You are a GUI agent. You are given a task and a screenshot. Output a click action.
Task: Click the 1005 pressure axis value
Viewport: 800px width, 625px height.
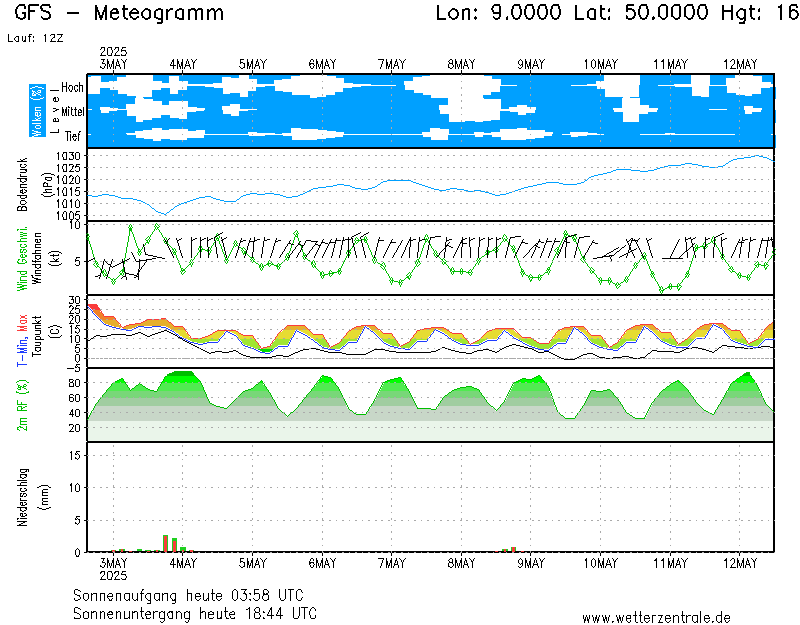[x=68, y=215]
